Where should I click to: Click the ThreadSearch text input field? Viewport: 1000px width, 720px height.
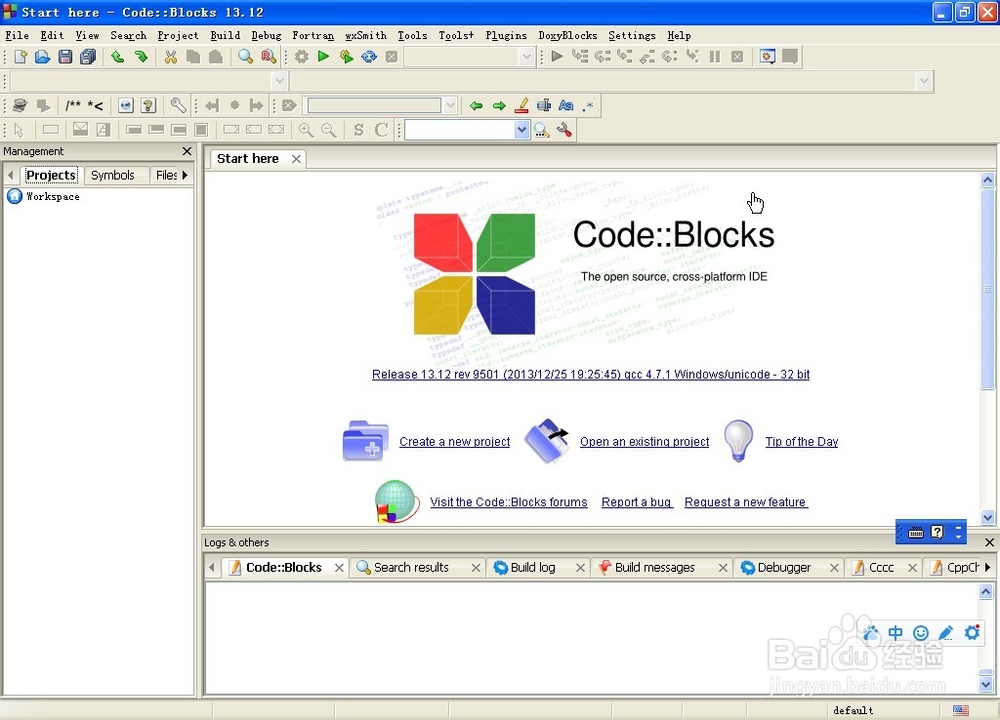(x=459, y=130)
